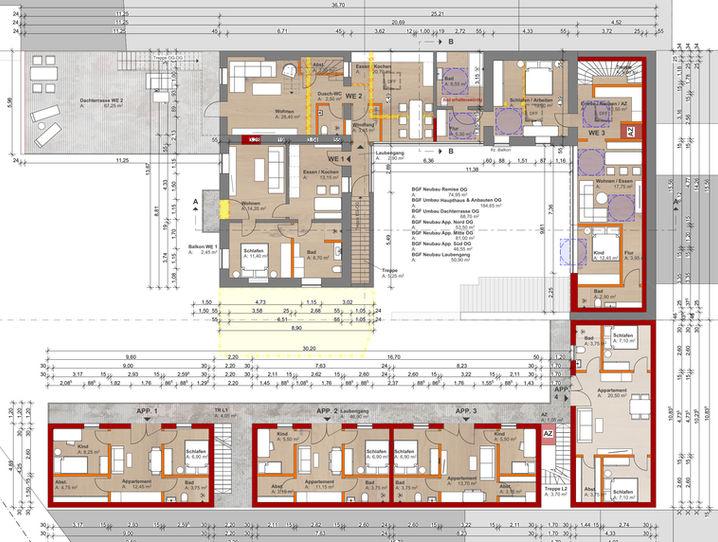Click the 'Schlafen / Arbeiten' room label
Screen dimensions: 718x542
tap(531, 100)
